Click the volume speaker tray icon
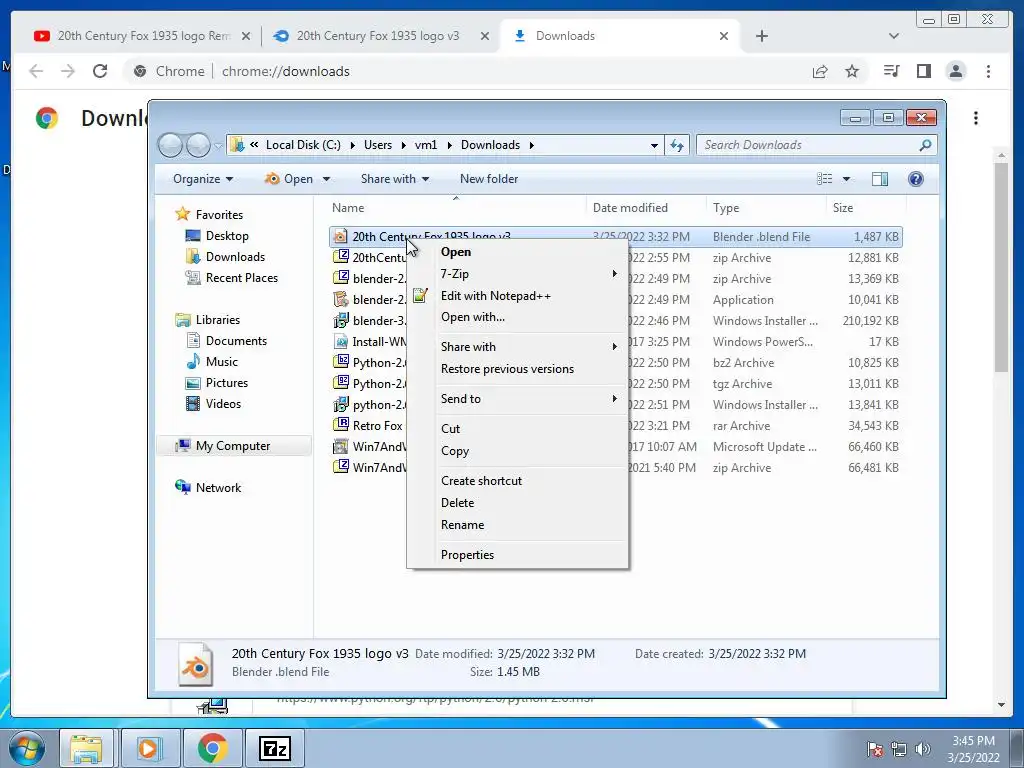This screenshot has width=1024, height=768. click(923, 749)
